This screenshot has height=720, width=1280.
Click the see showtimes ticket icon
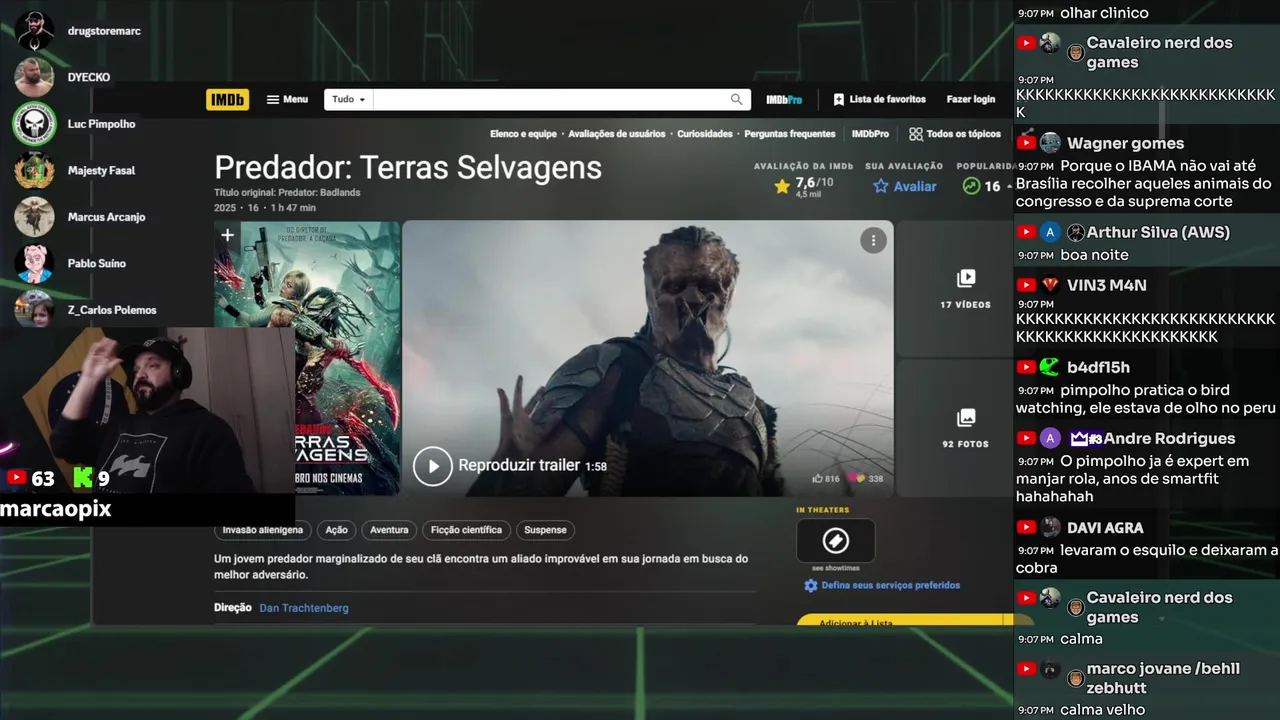pos(835,541)
